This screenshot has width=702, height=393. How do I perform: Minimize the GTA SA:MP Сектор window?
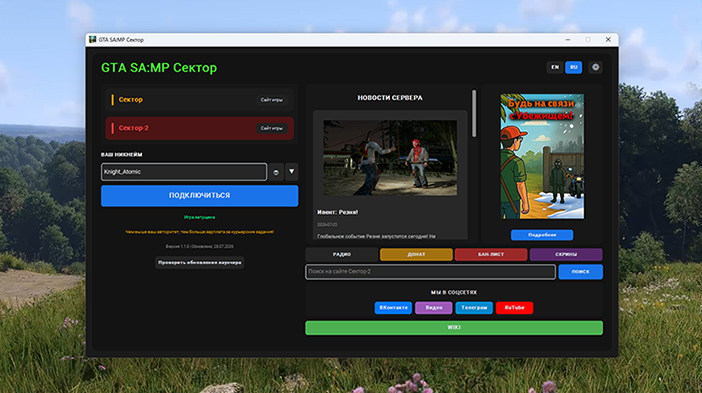click(568, 39)
